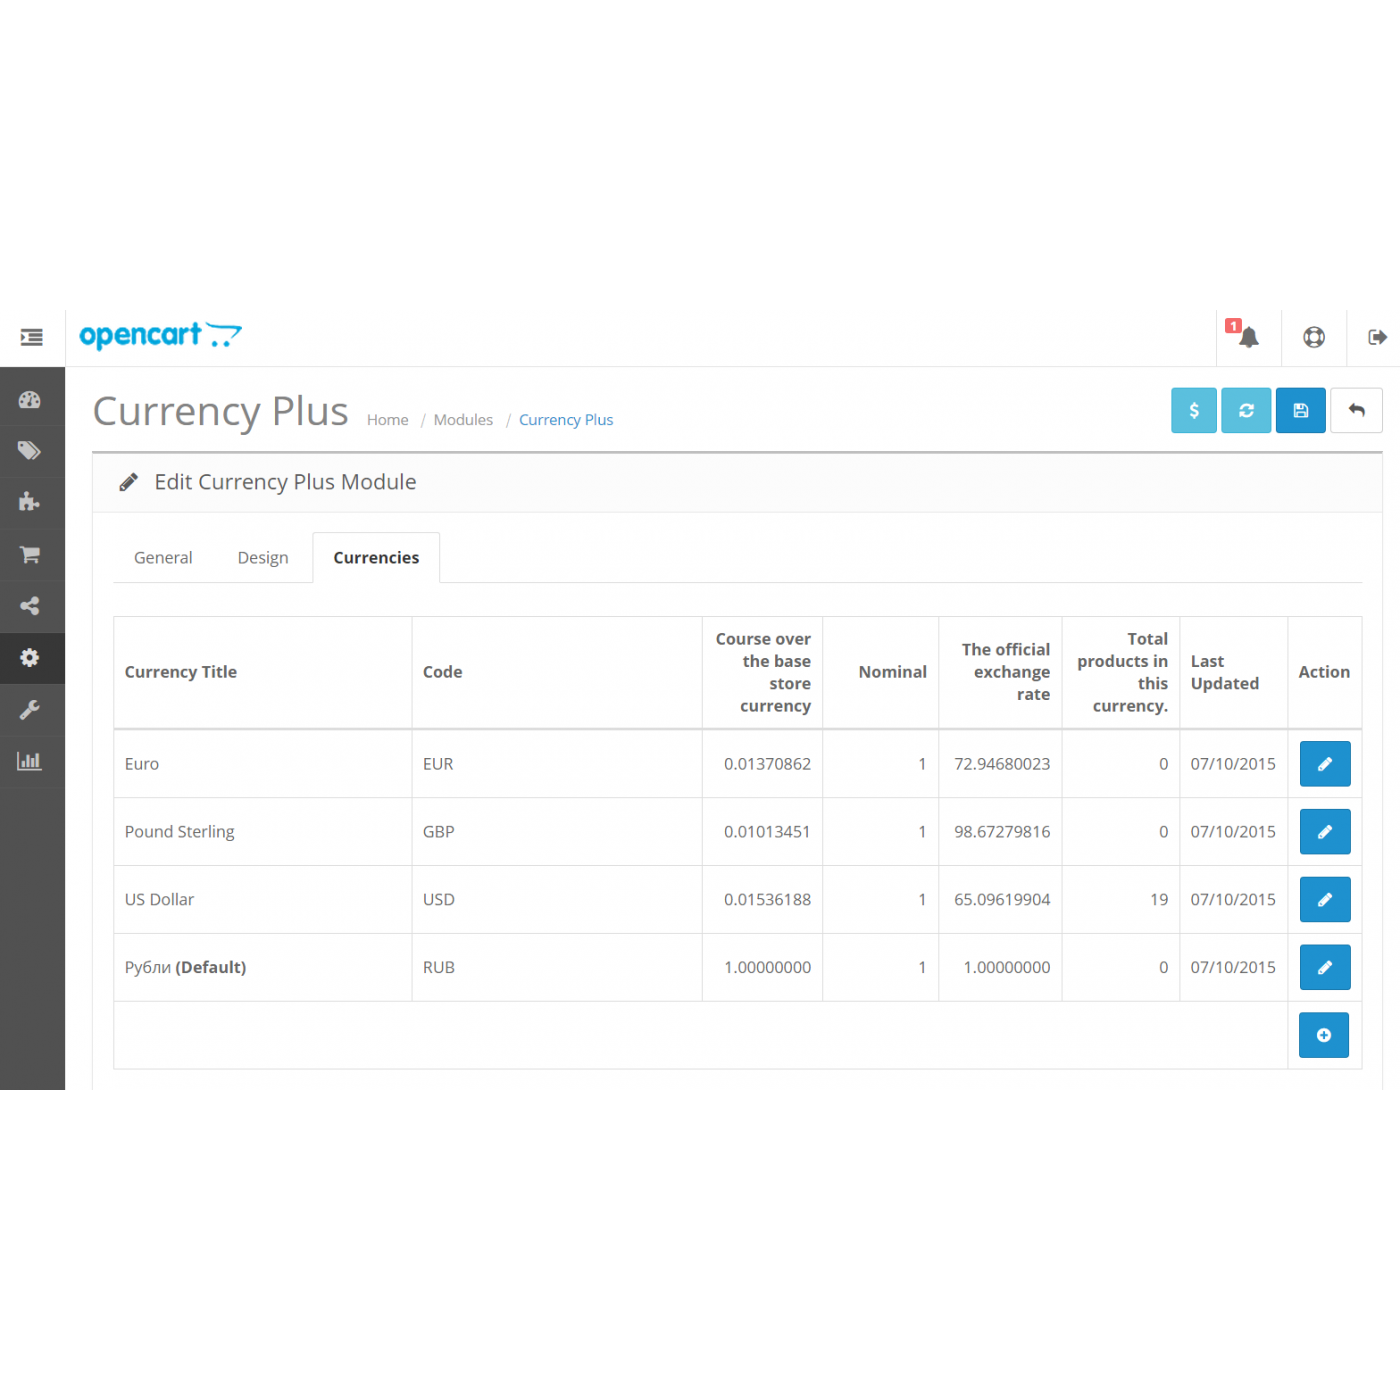
Task: Click the dollar sign currency button
Action: 1194,410
